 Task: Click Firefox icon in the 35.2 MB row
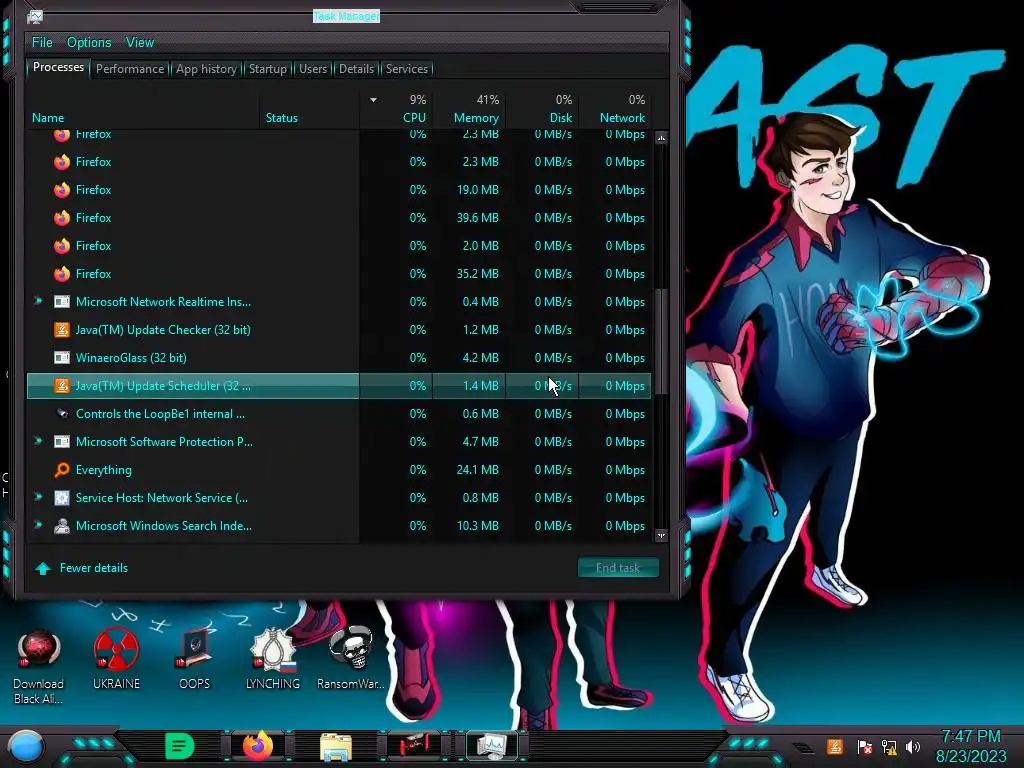click(x=62, y=274)
